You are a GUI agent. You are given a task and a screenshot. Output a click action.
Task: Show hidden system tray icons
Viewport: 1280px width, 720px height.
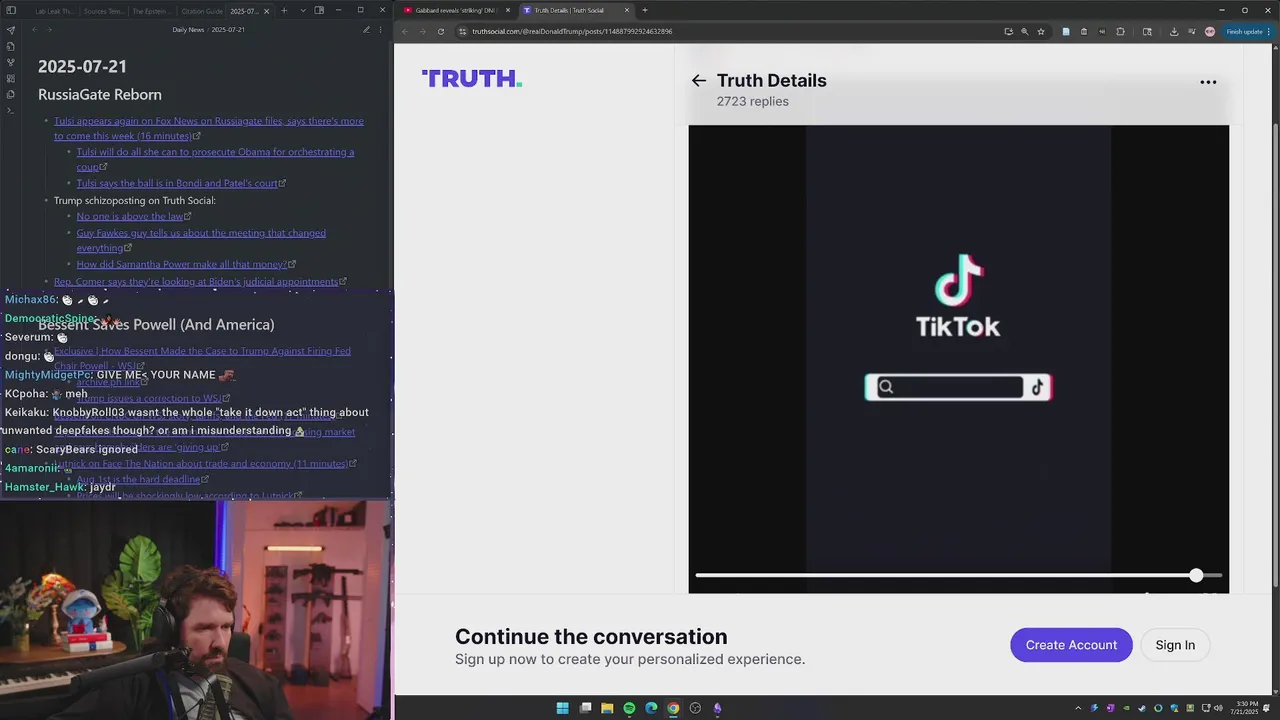click(x=1078, y=708)
